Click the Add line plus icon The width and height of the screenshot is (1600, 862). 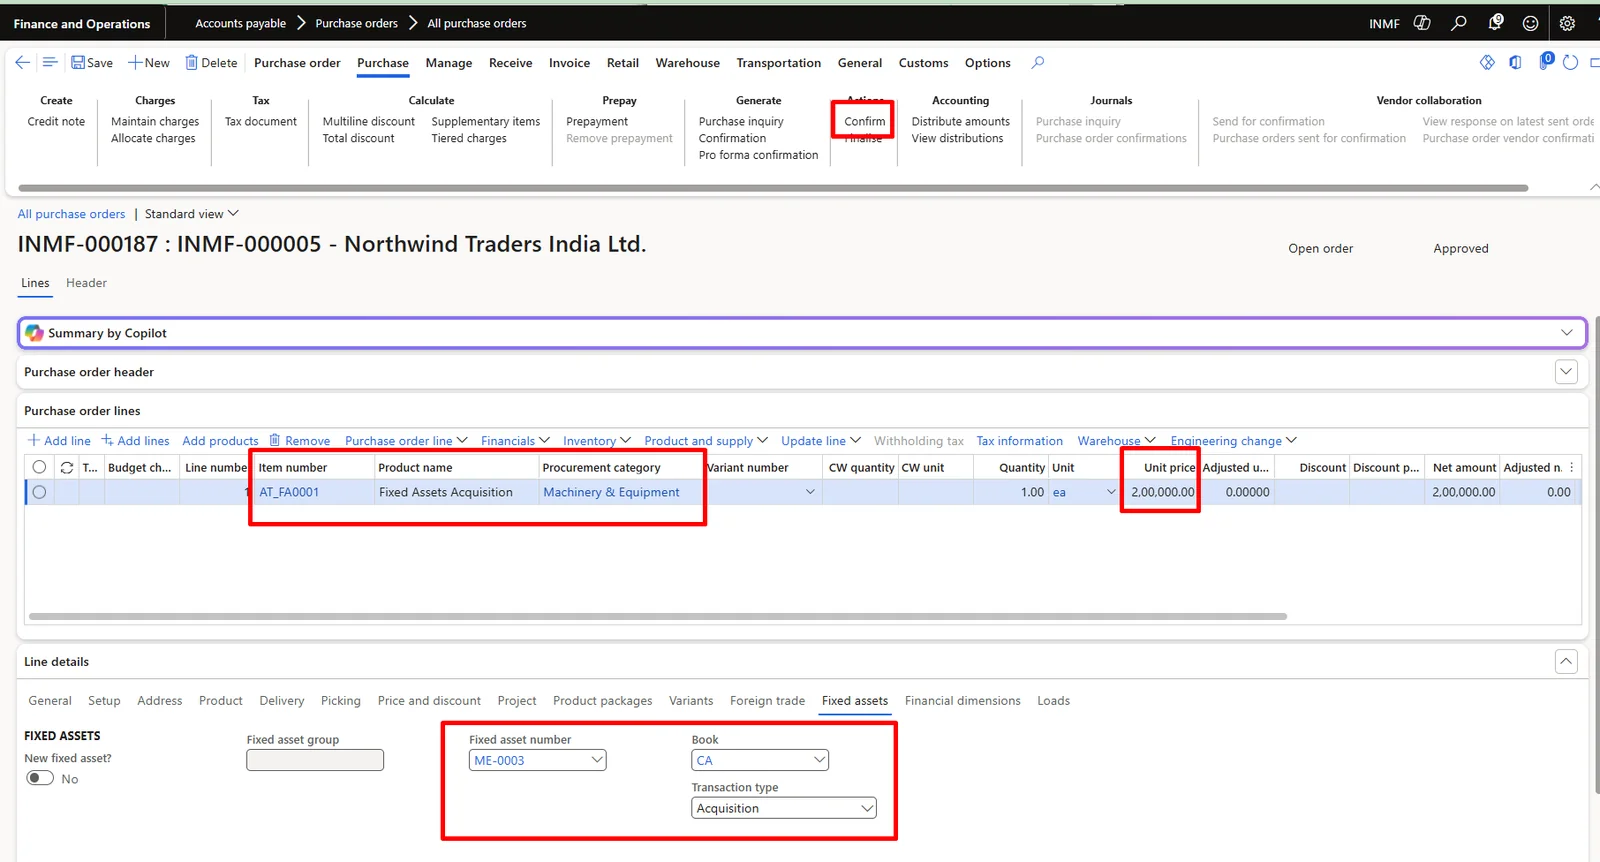(34, 441)
